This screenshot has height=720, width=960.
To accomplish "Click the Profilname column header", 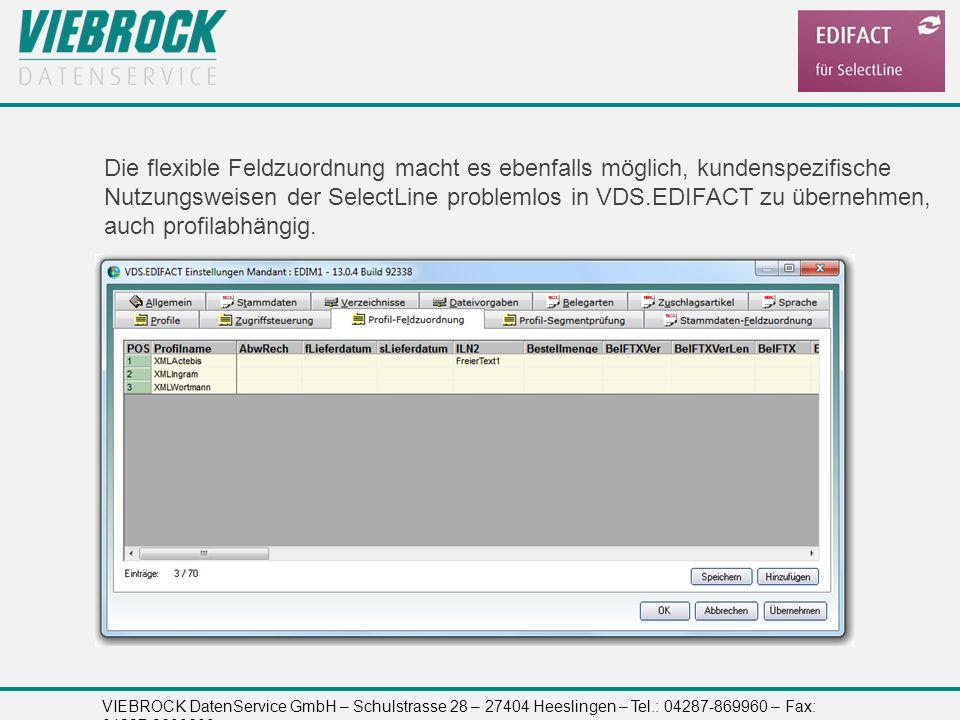I will [194, 348].
